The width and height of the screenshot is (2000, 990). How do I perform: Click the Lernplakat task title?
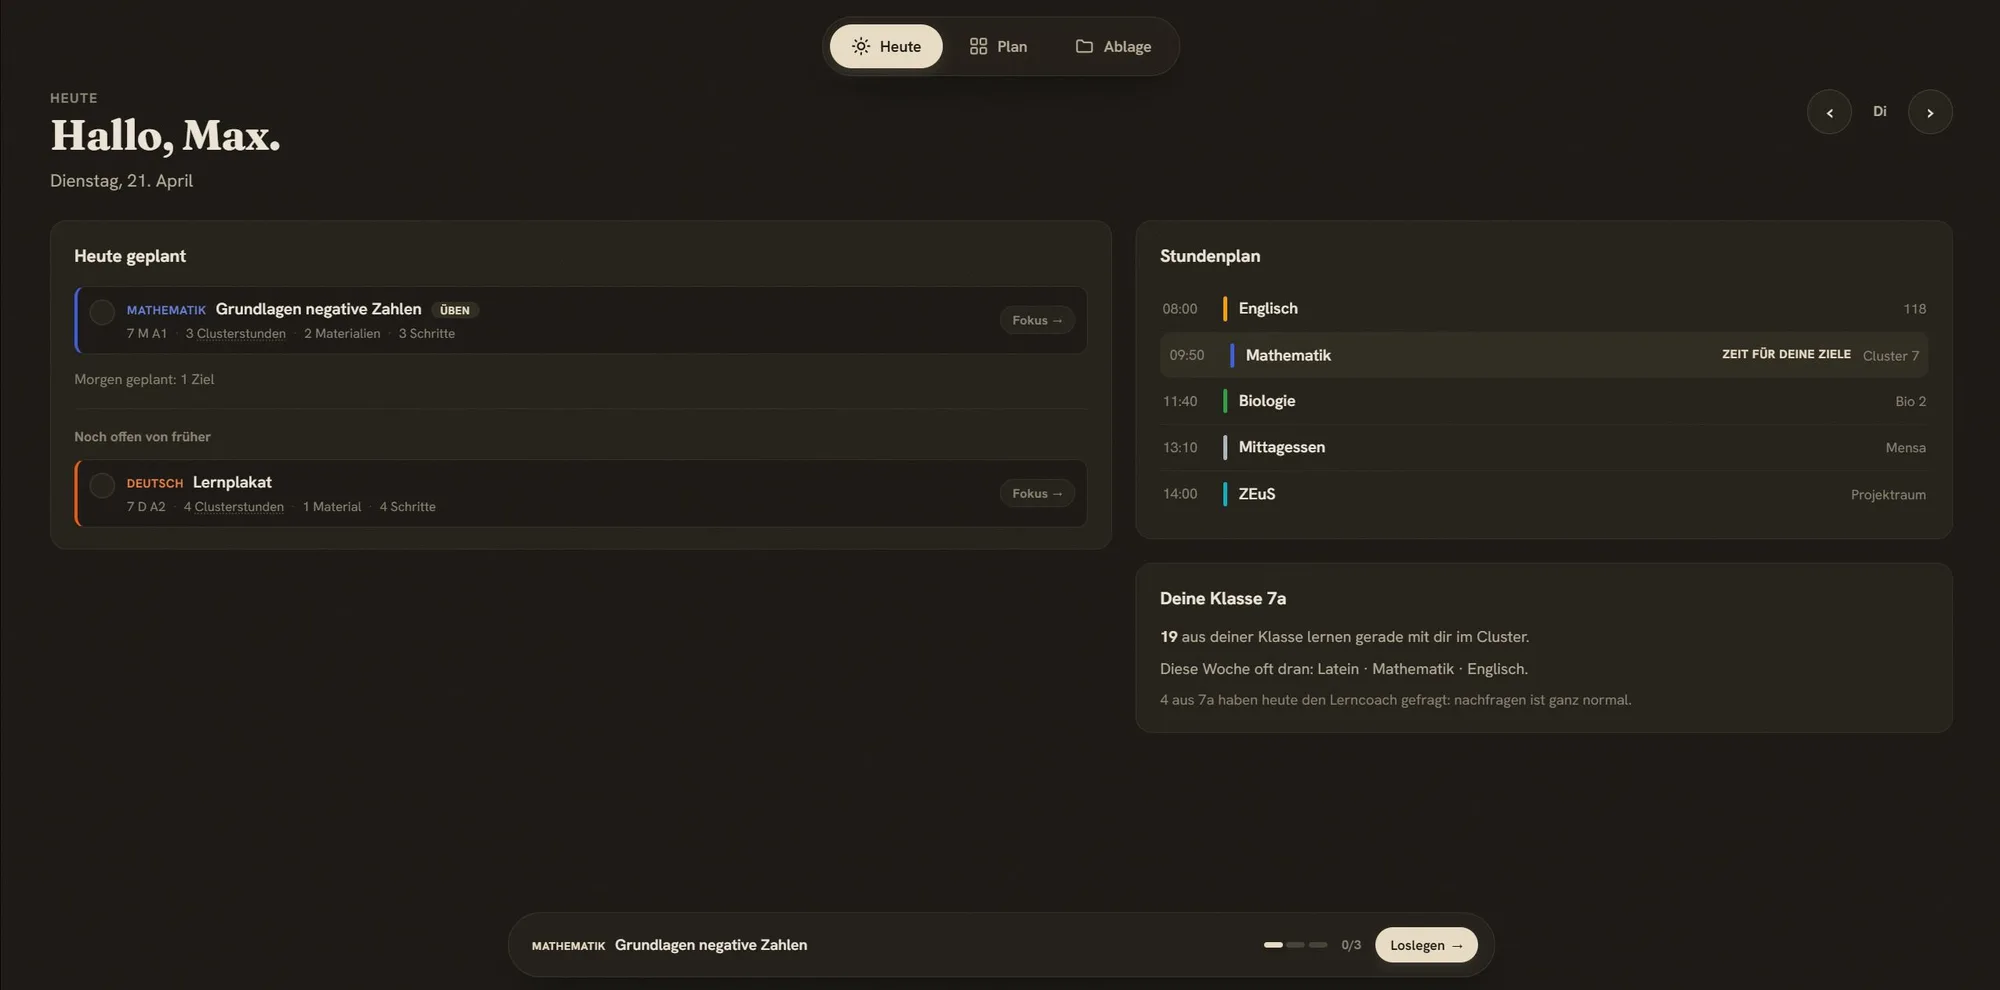pyautogui.click(x=232, y=482)
